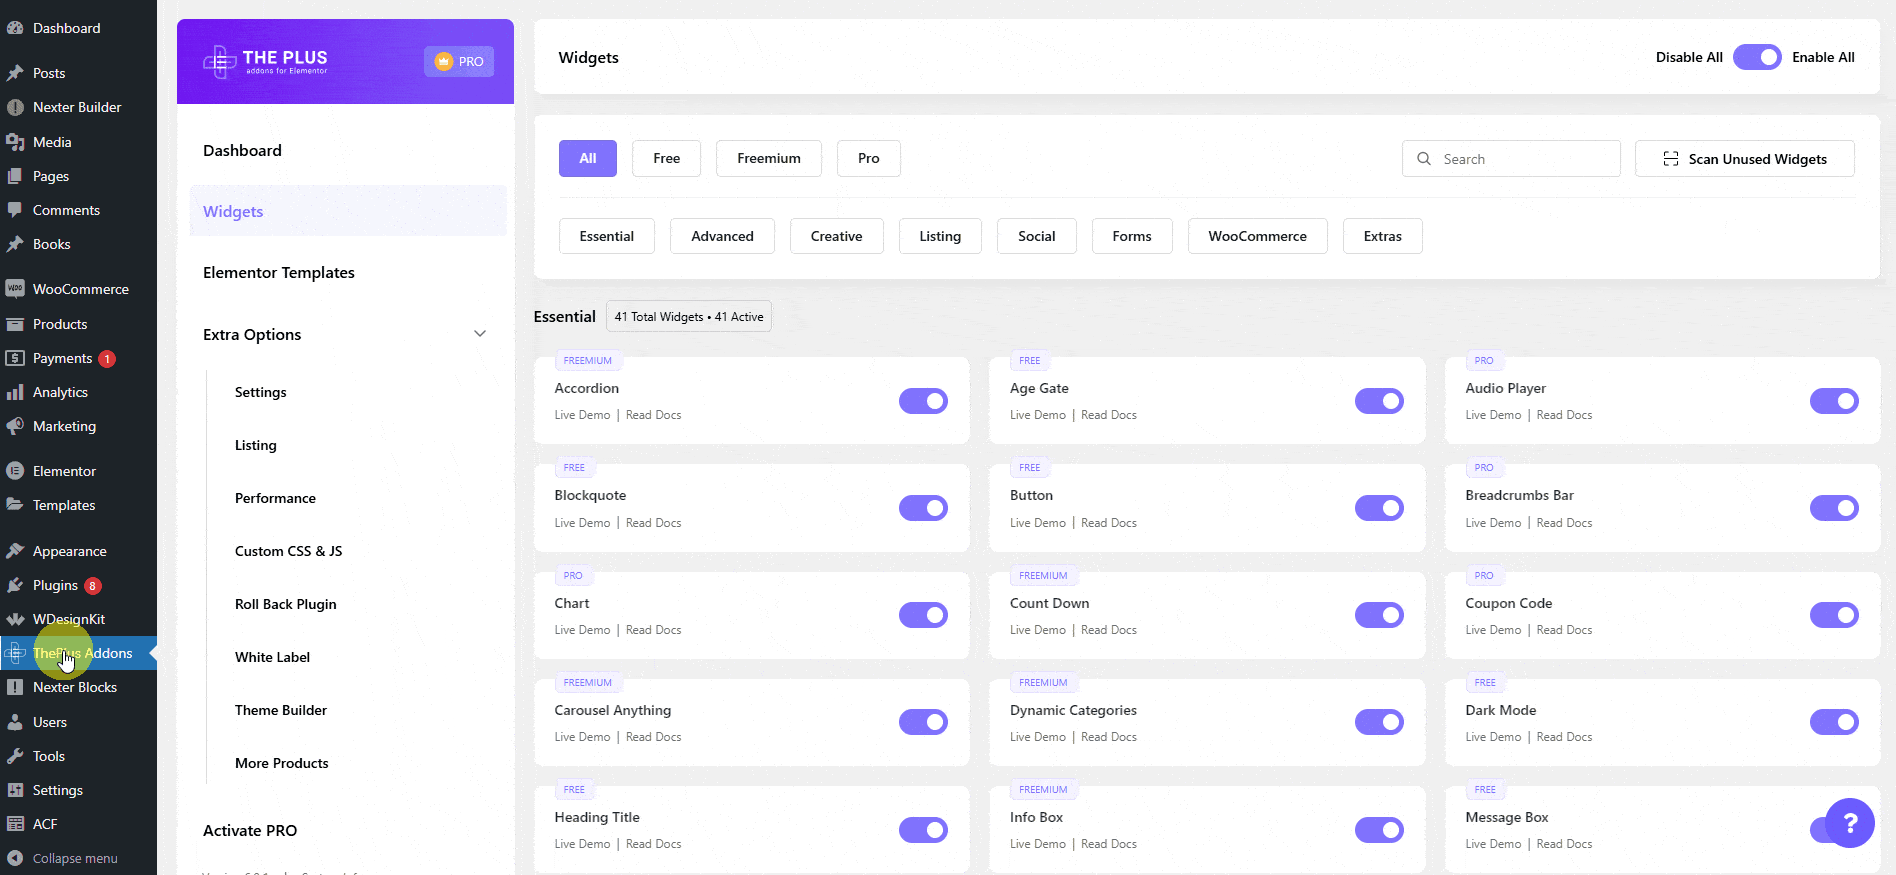
Task: Open the Performance sub-option
Action: [275, 498]
